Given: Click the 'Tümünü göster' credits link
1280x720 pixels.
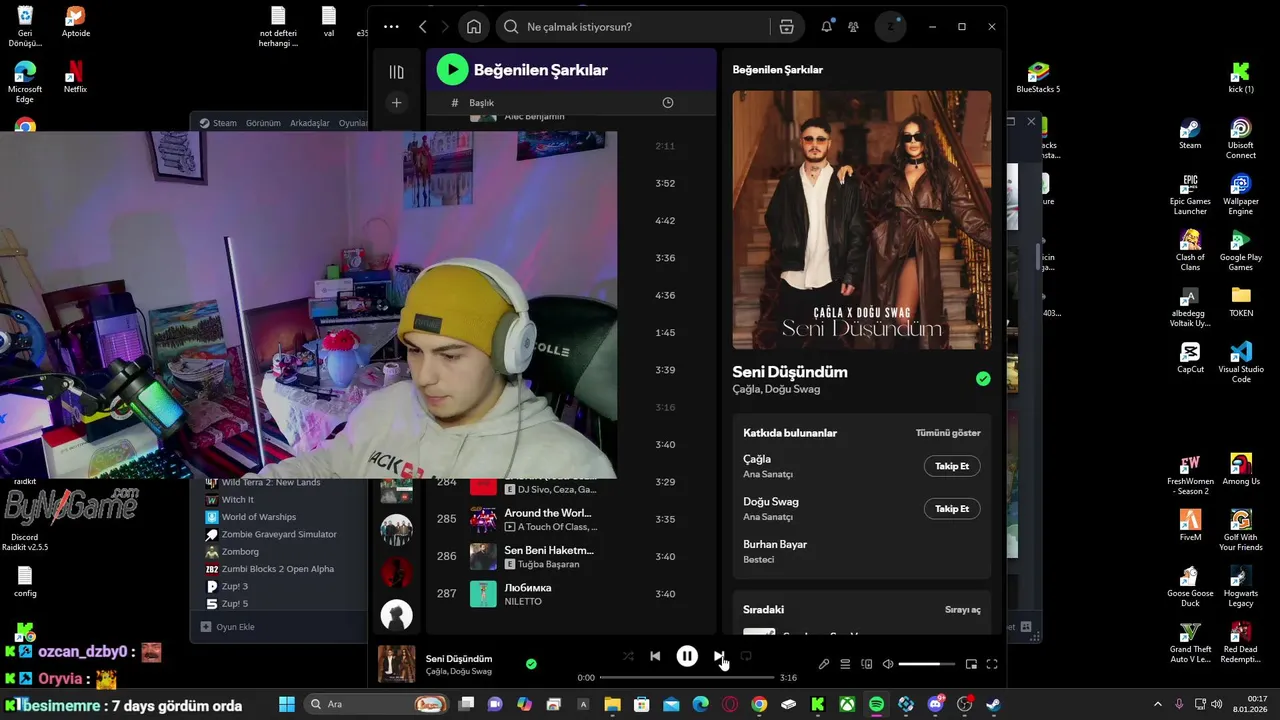Looking at the screenshot, I should point(948,433).
